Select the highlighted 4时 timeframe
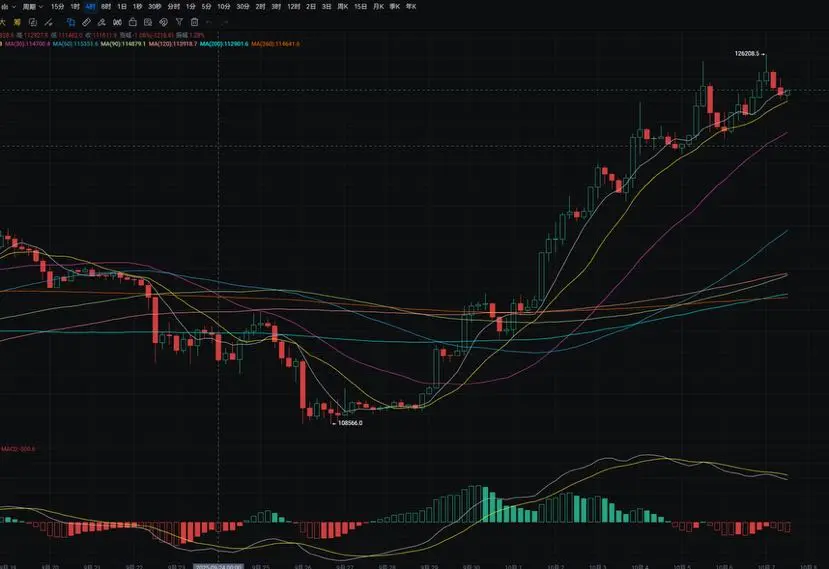Image resolution: width=829 pixels, height=569 pixels. click(90, 7)
